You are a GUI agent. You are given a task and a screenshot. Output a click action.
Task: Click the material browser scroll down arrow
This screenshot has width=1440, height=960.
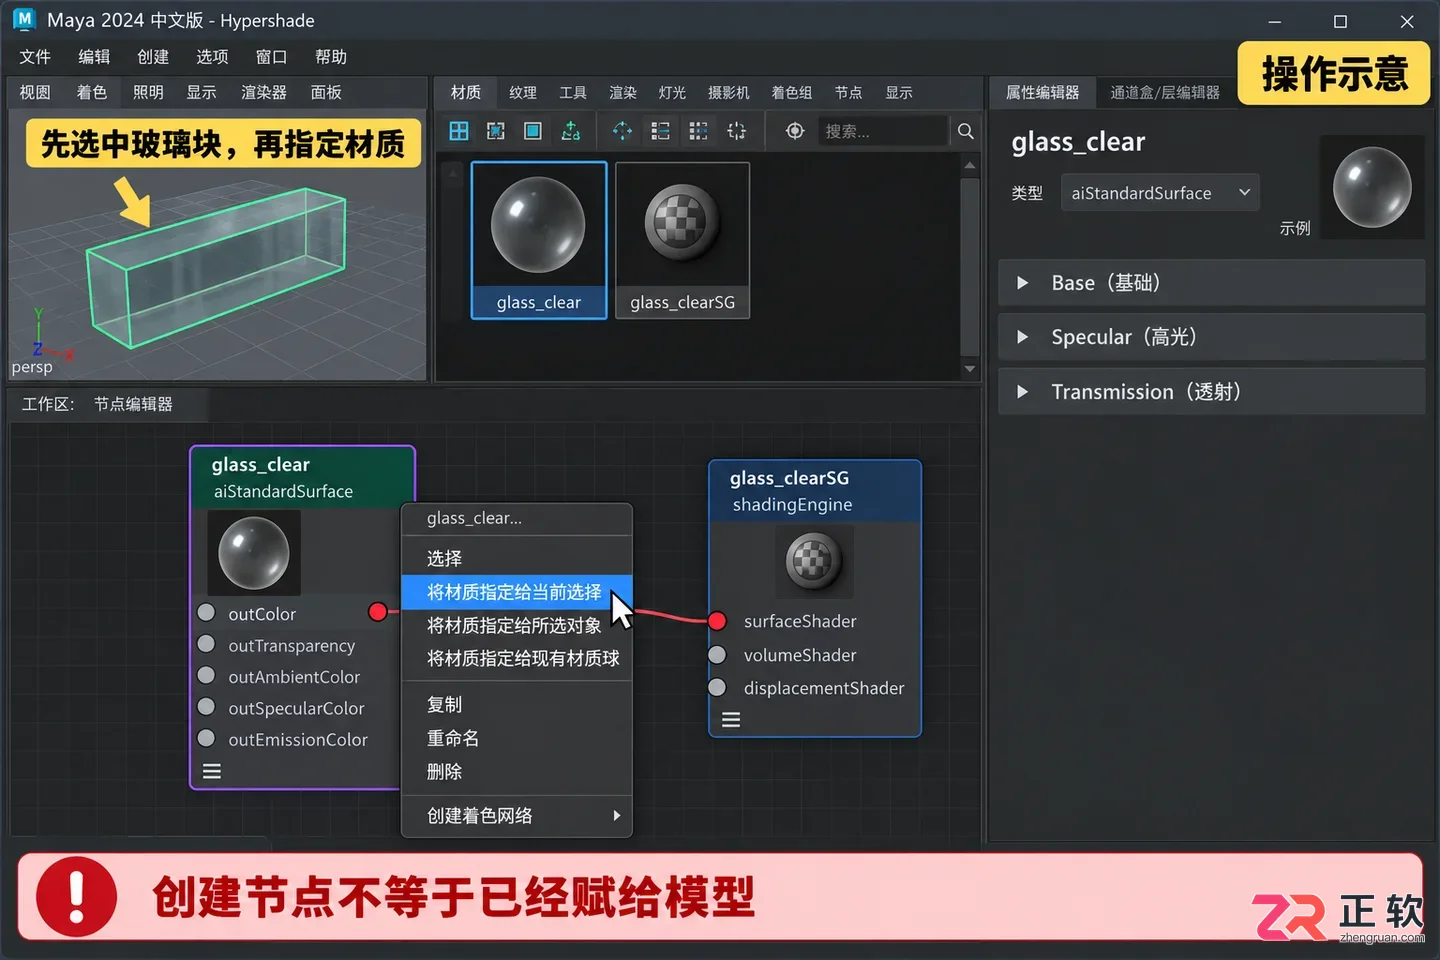[x=969, y=369]
